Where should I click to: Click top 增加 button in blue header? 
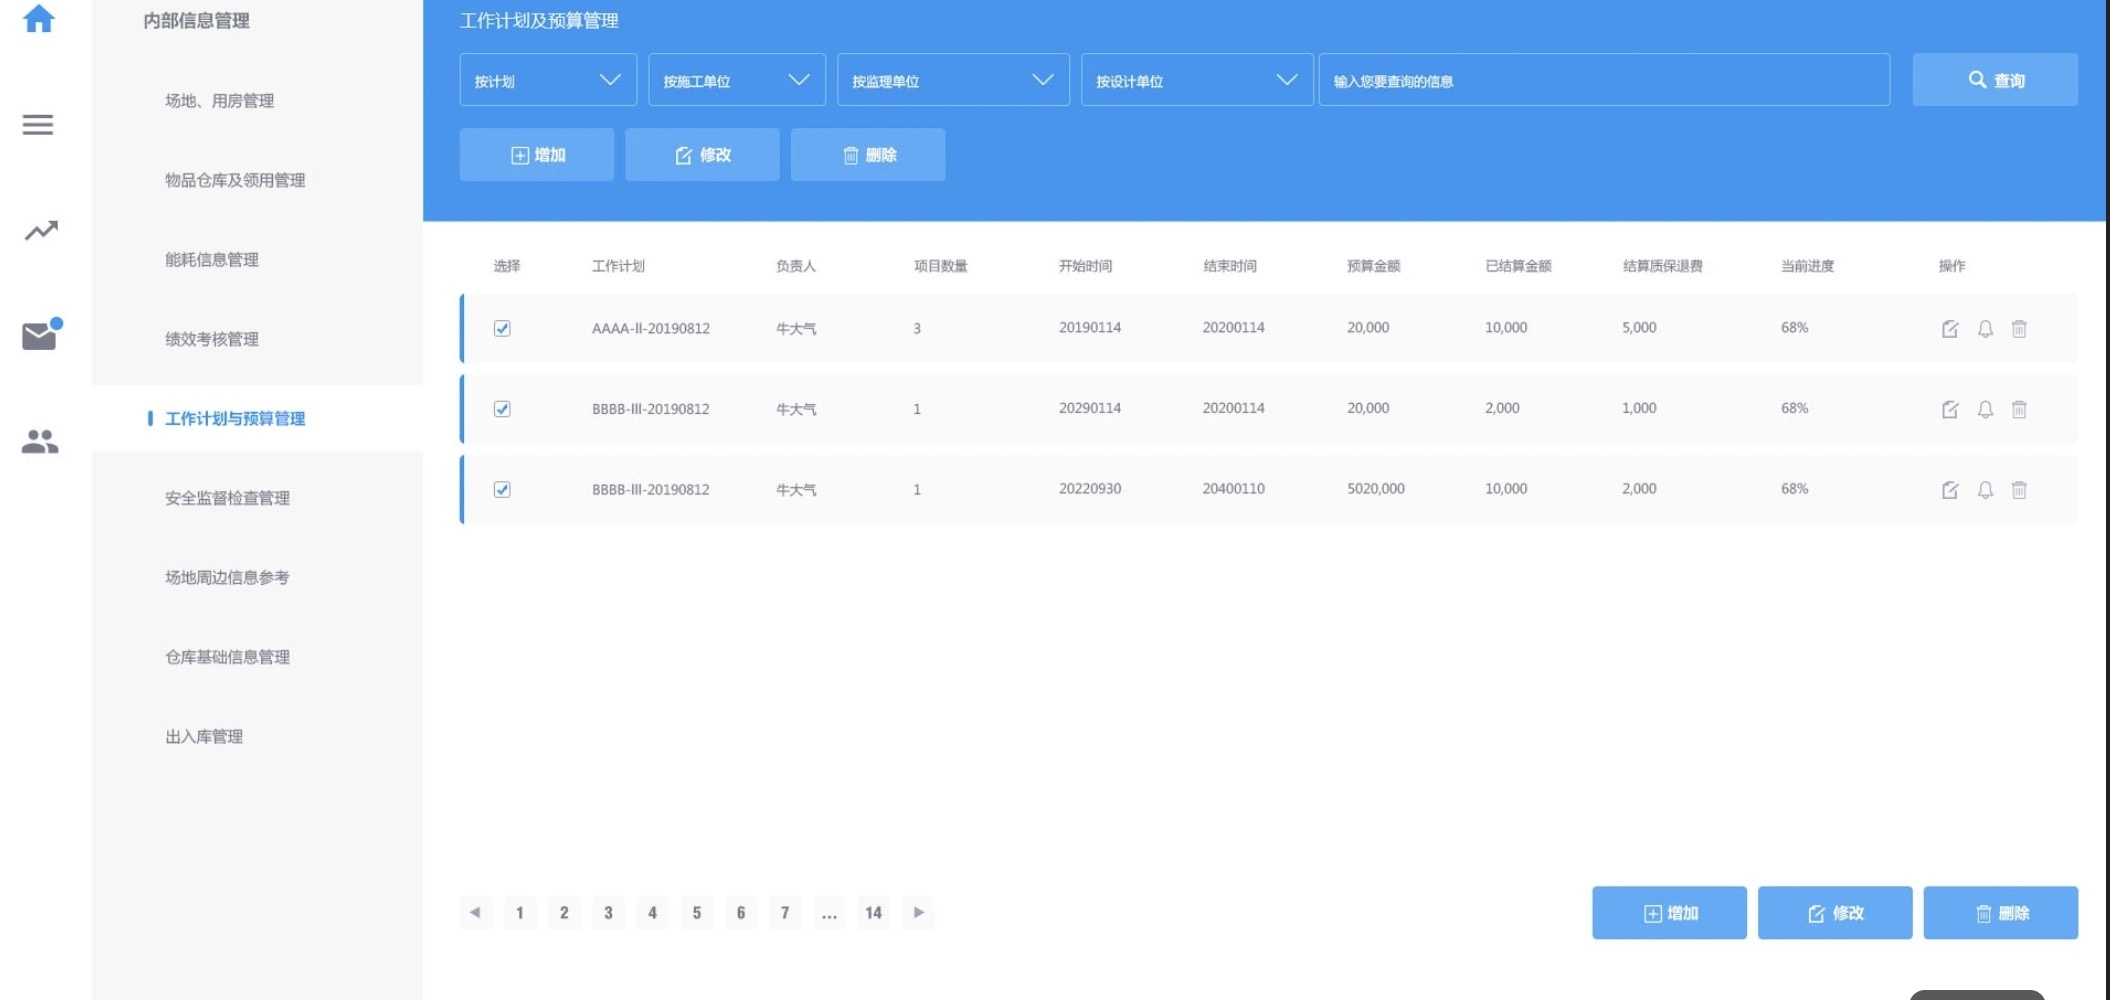(537, 155)
